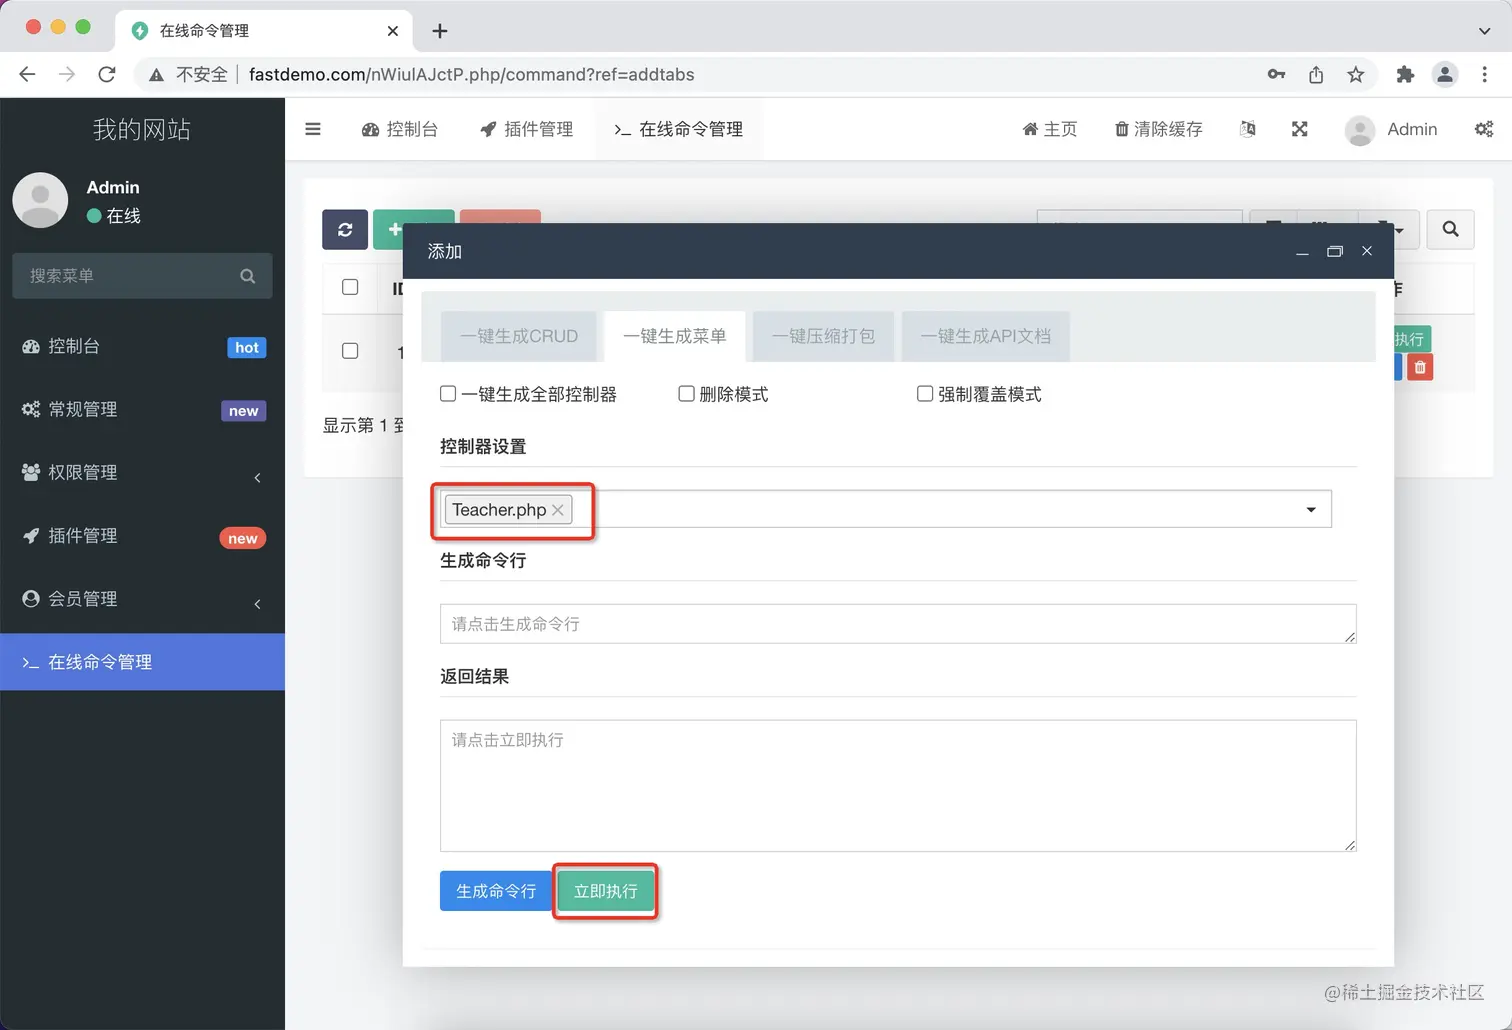Click the language switch icon in top bar

tap(1248, 129)
